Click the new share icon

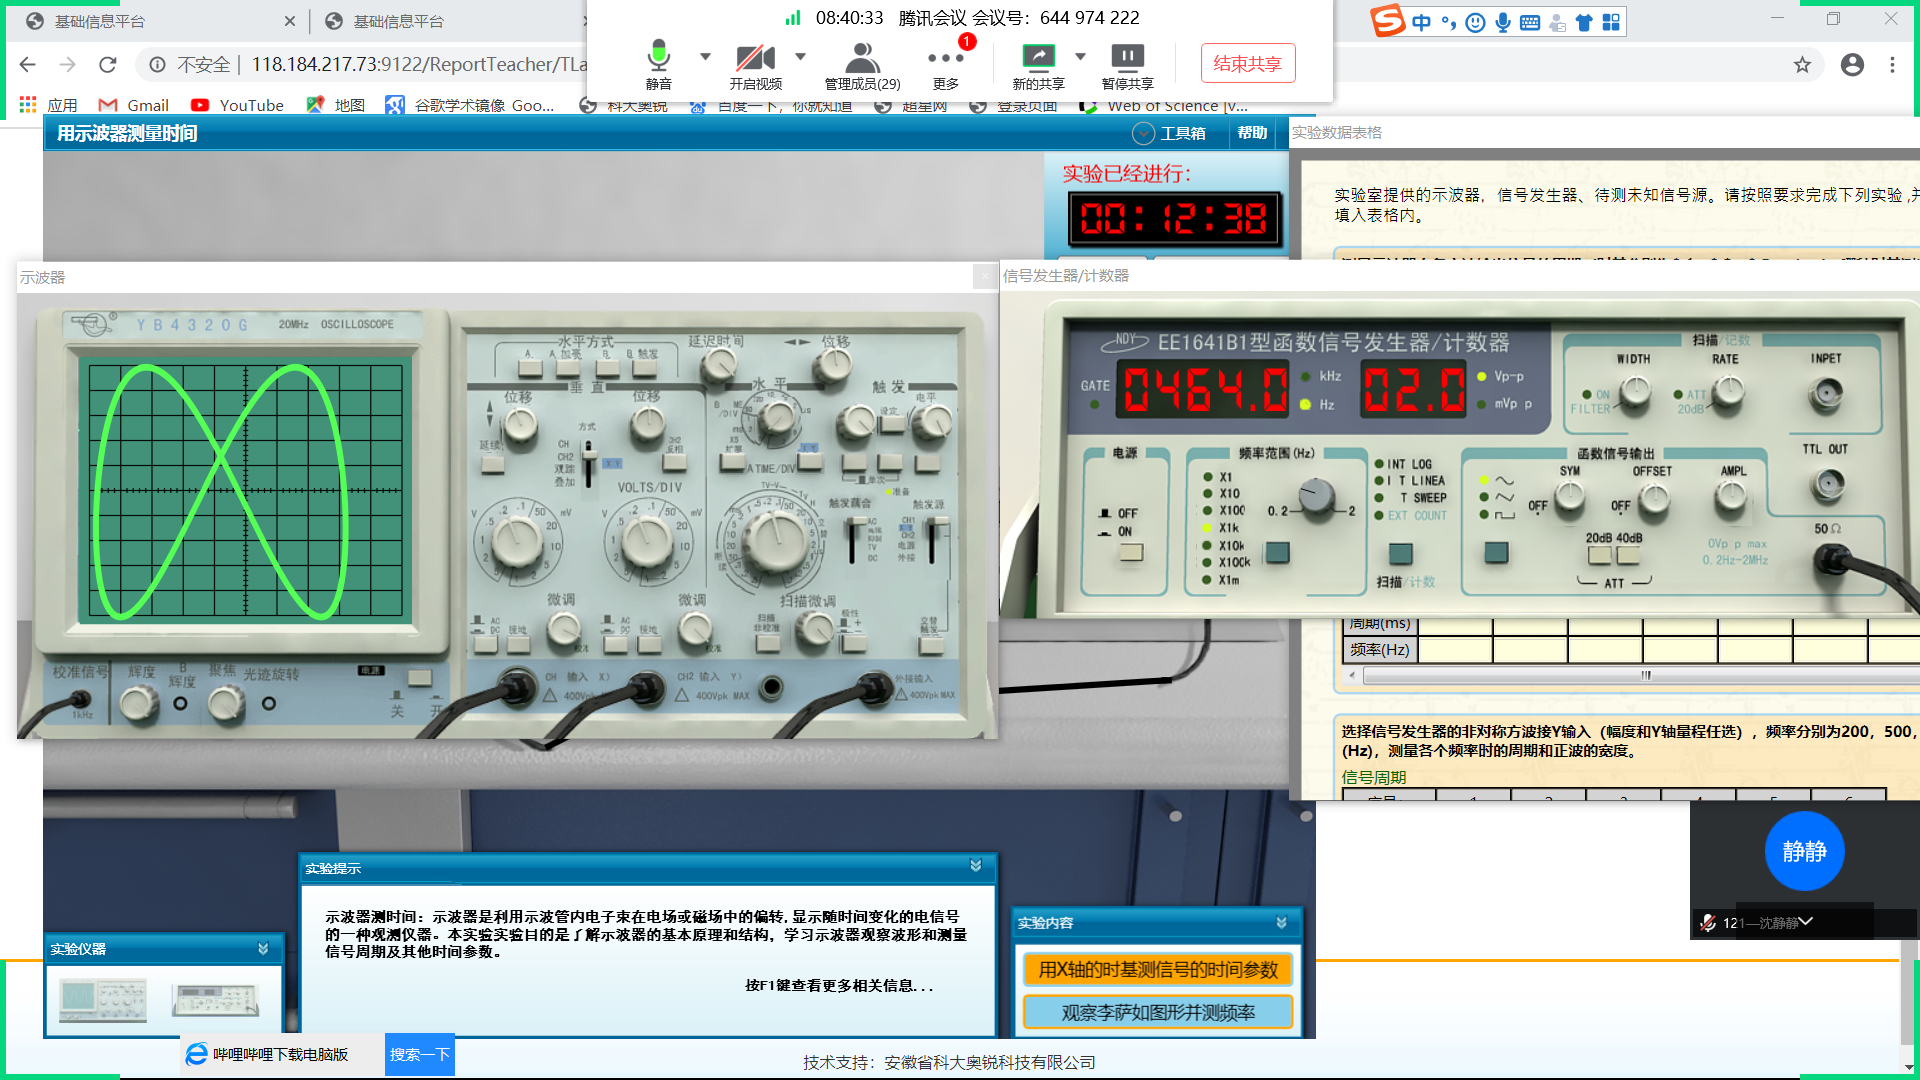[x=1037, y=58]
